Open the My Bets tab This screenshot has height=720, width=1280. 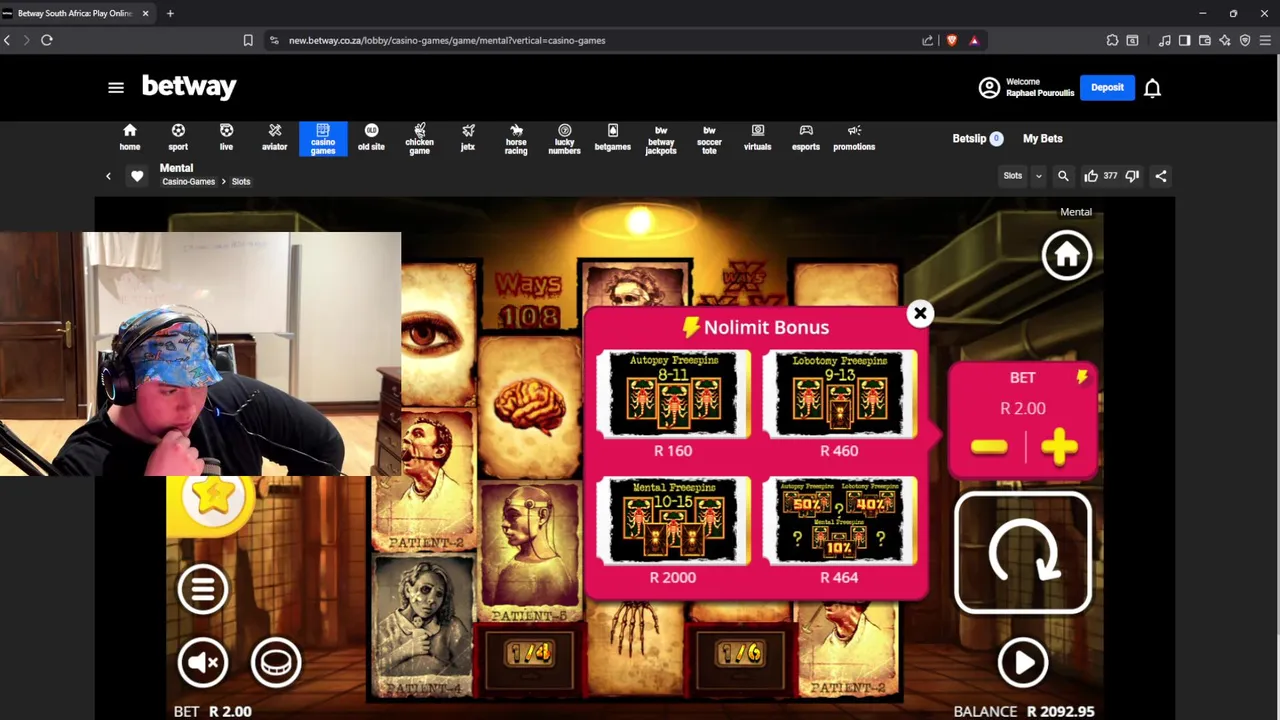point(1043,139)
